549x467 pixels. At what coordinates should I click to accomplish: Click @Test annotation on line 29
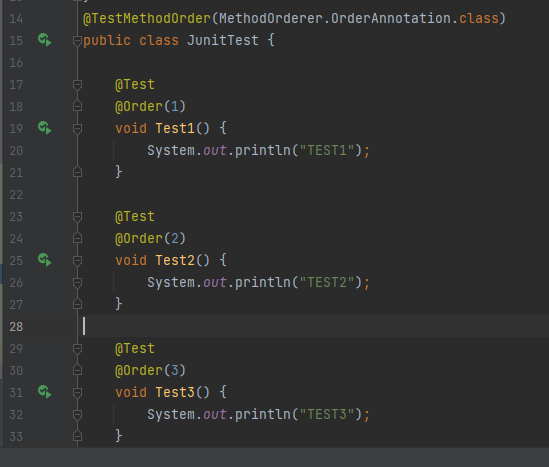coord(135,349)
